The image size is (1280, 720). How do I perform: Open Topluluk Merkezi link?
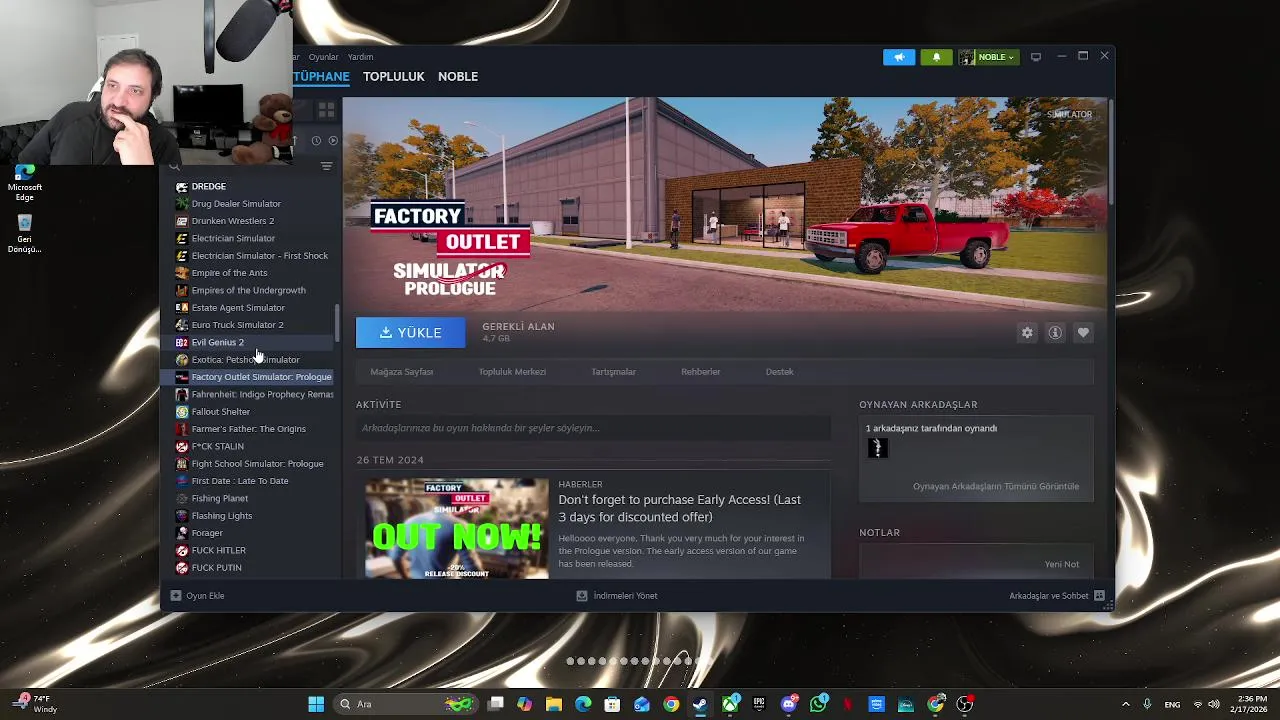[512, 372]
